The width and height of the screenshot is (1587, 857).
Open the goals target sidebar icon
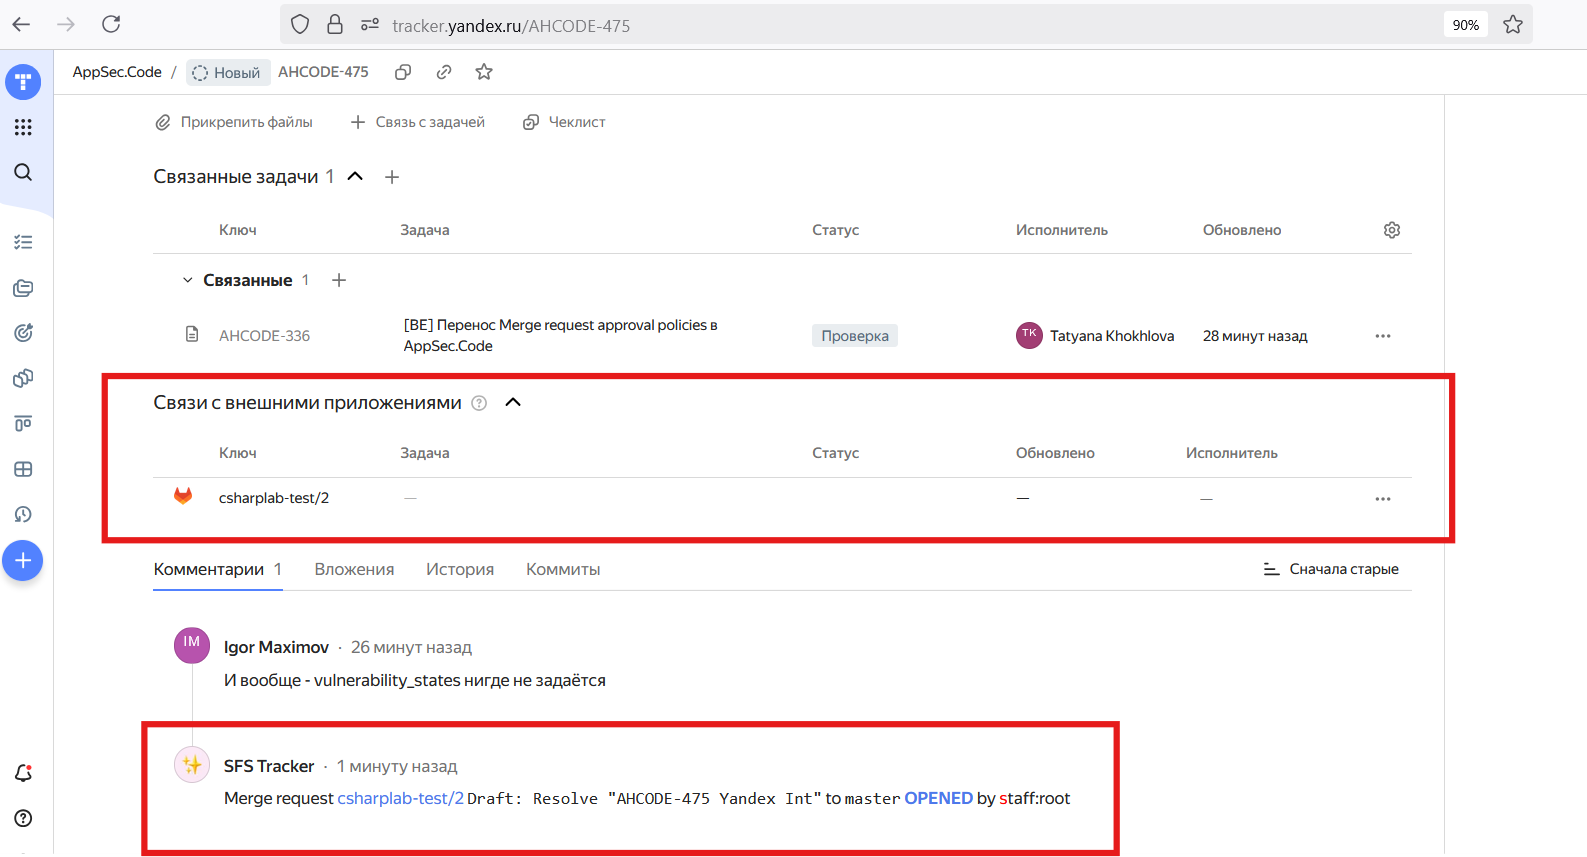23,333
